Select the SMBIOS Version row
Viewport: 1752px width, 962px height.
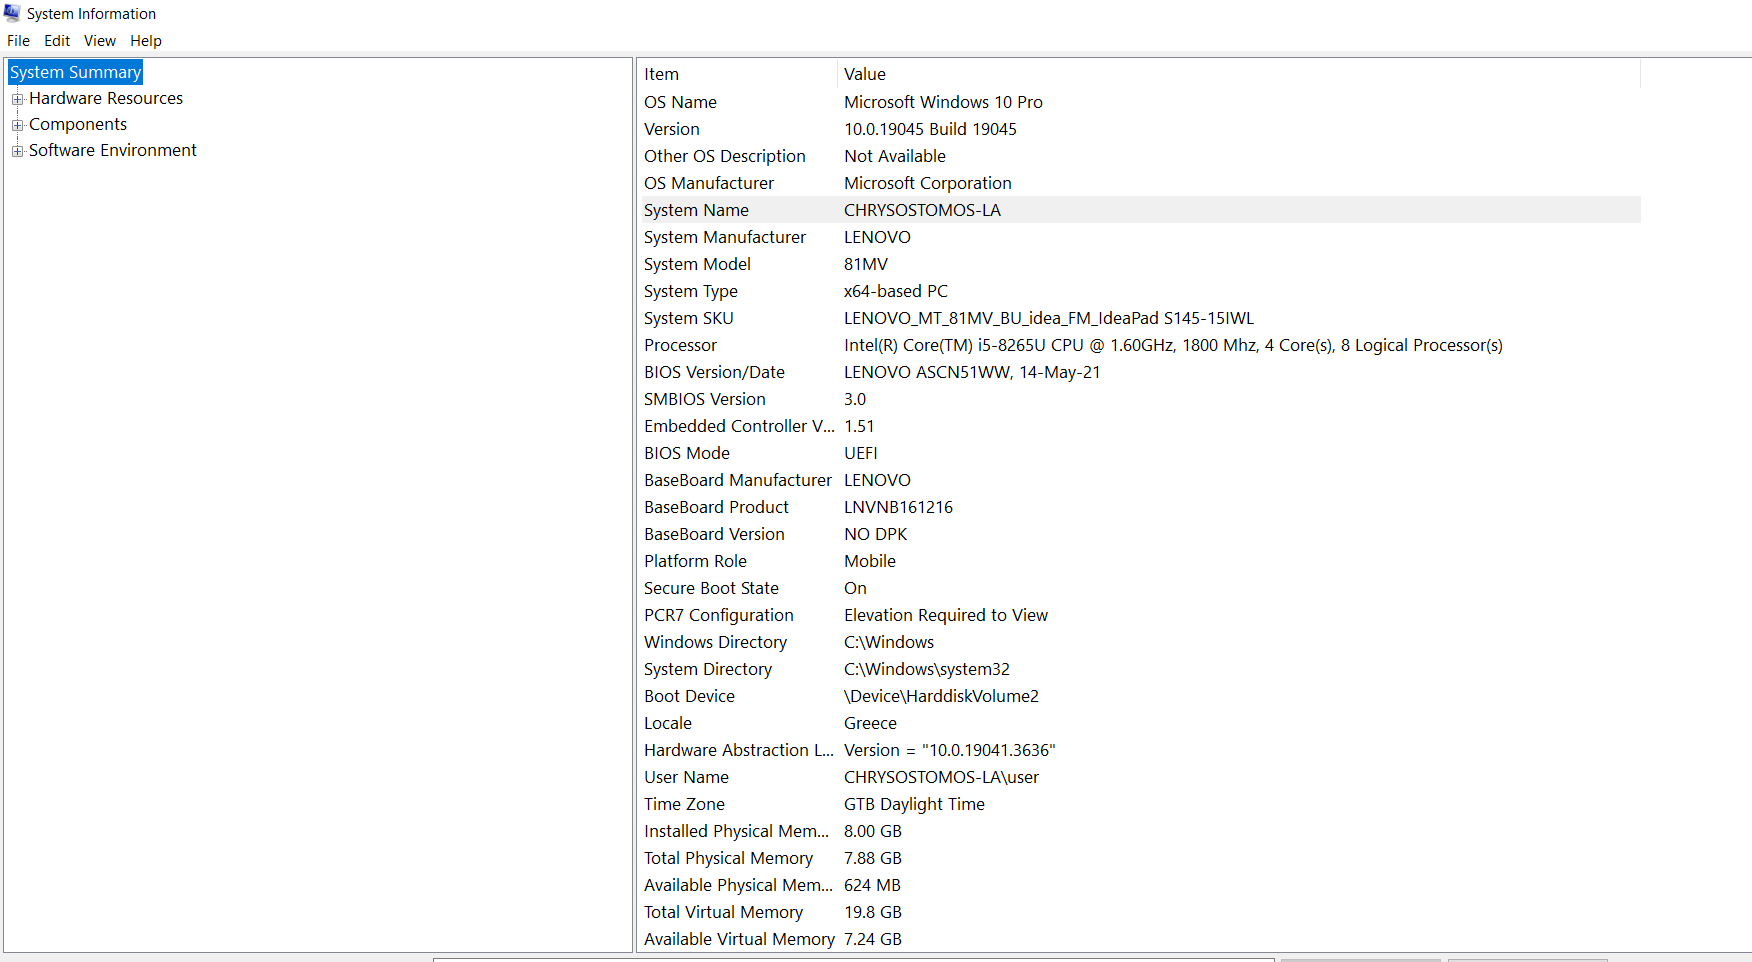pos(1139,399)
